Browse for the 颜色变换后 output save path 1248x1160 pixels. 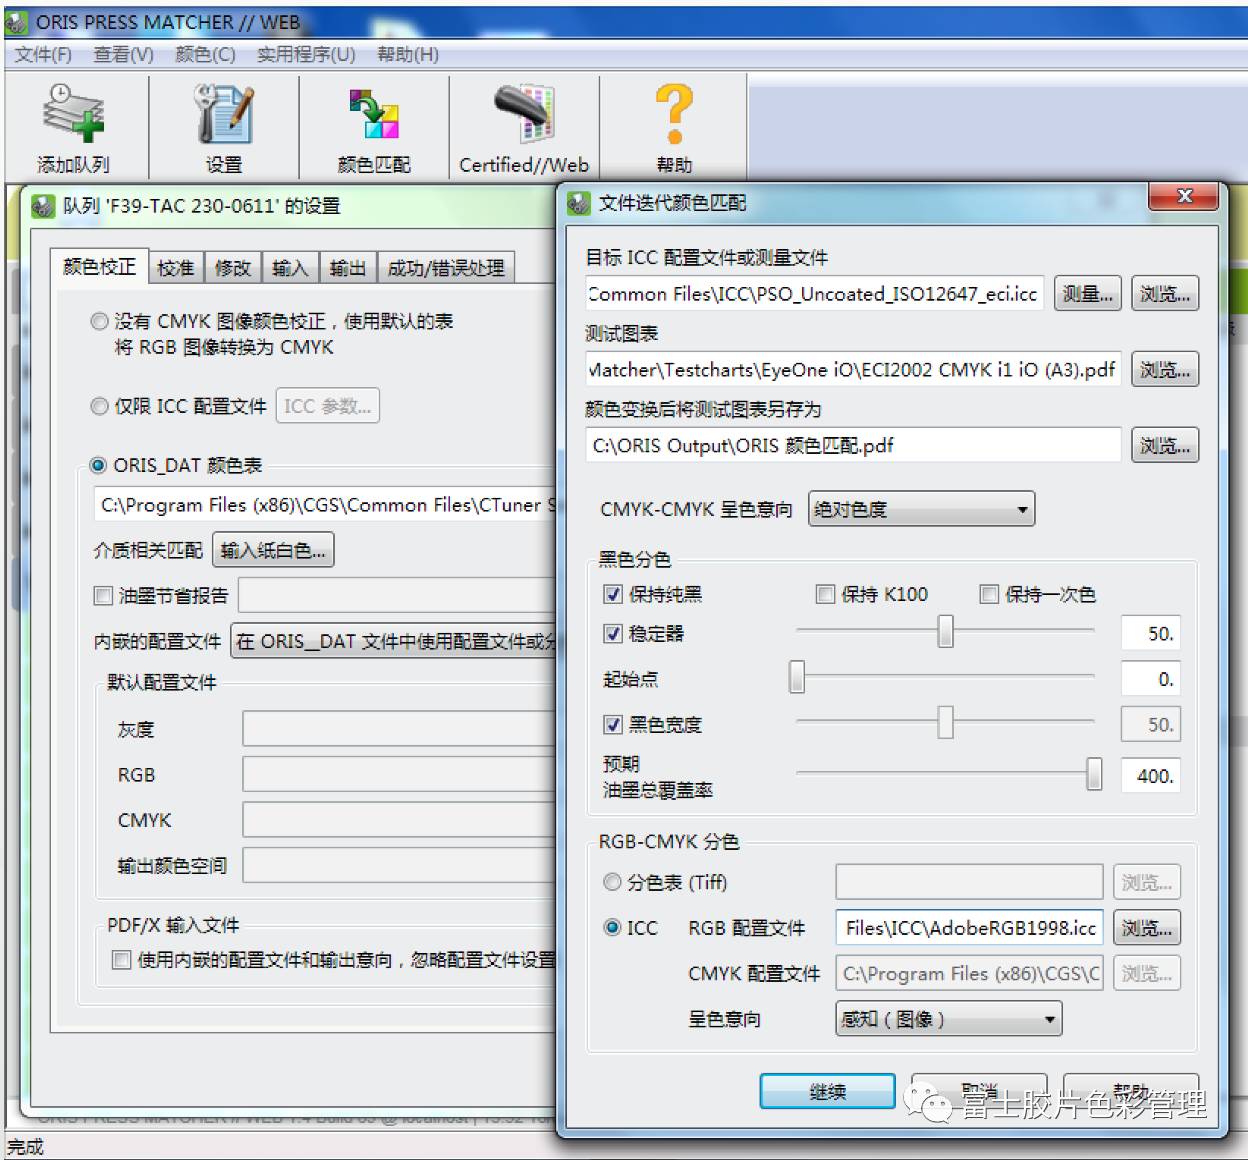pos(1165,446)
